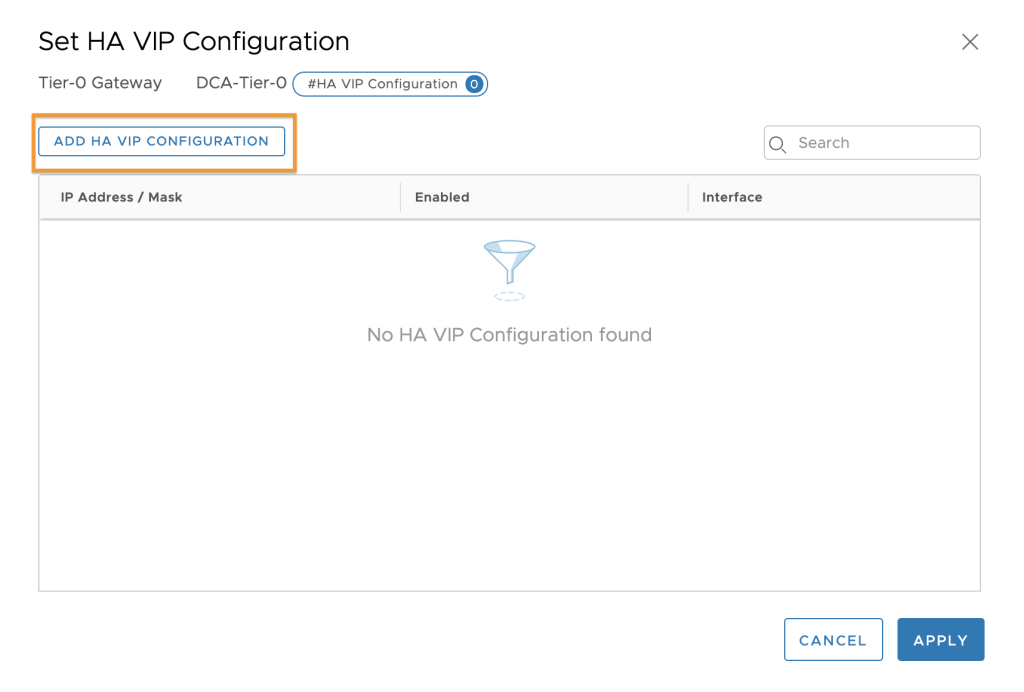Click the Set HA VIP Configuration title
This screenshot has width=1024, height=692.
point(194,41)
